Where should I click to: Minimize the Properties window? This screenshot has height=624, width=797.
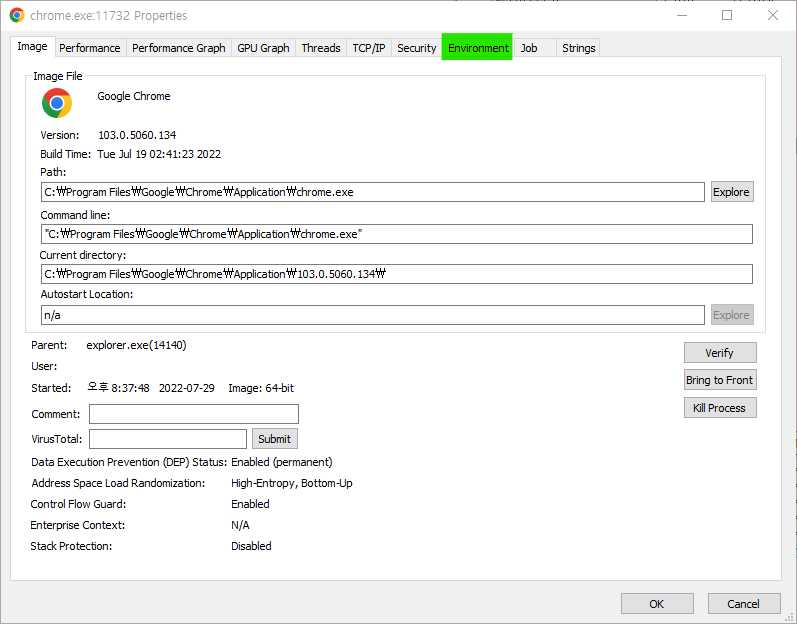pyautogui.click(x=682, y=15)
